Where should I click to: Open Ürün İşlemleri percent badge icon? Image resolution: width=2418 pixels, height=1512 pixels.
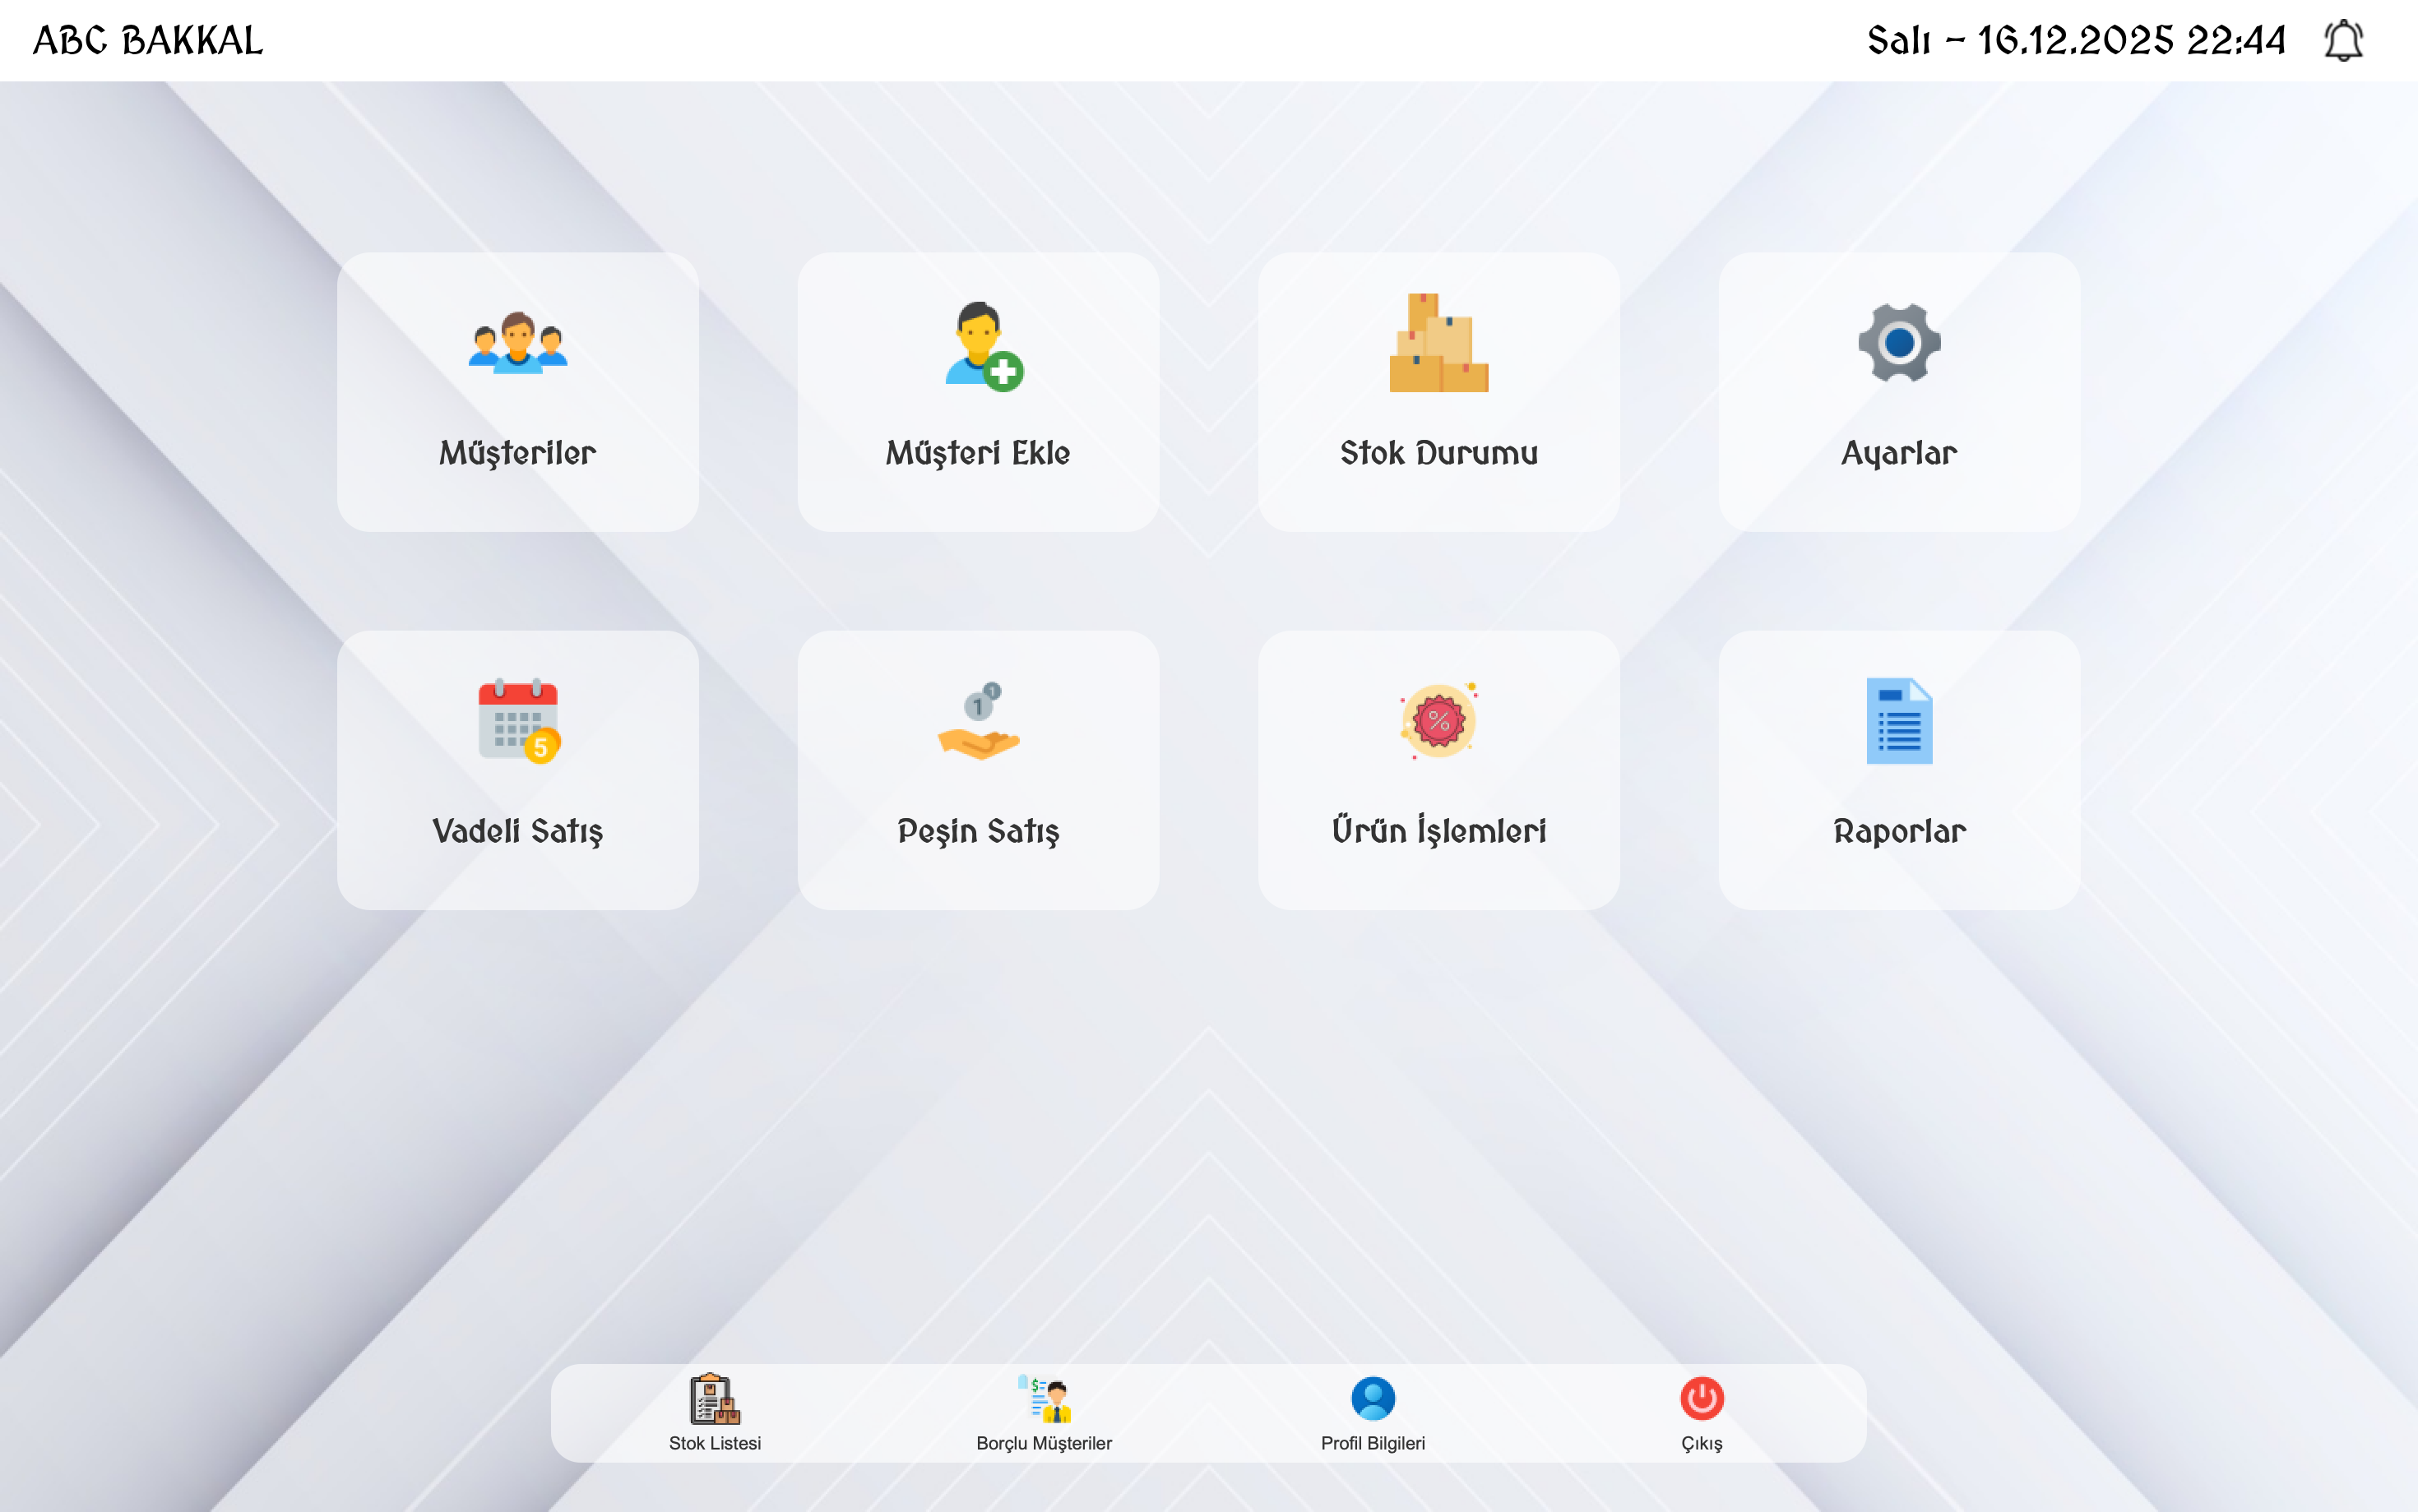(1438, 721)
